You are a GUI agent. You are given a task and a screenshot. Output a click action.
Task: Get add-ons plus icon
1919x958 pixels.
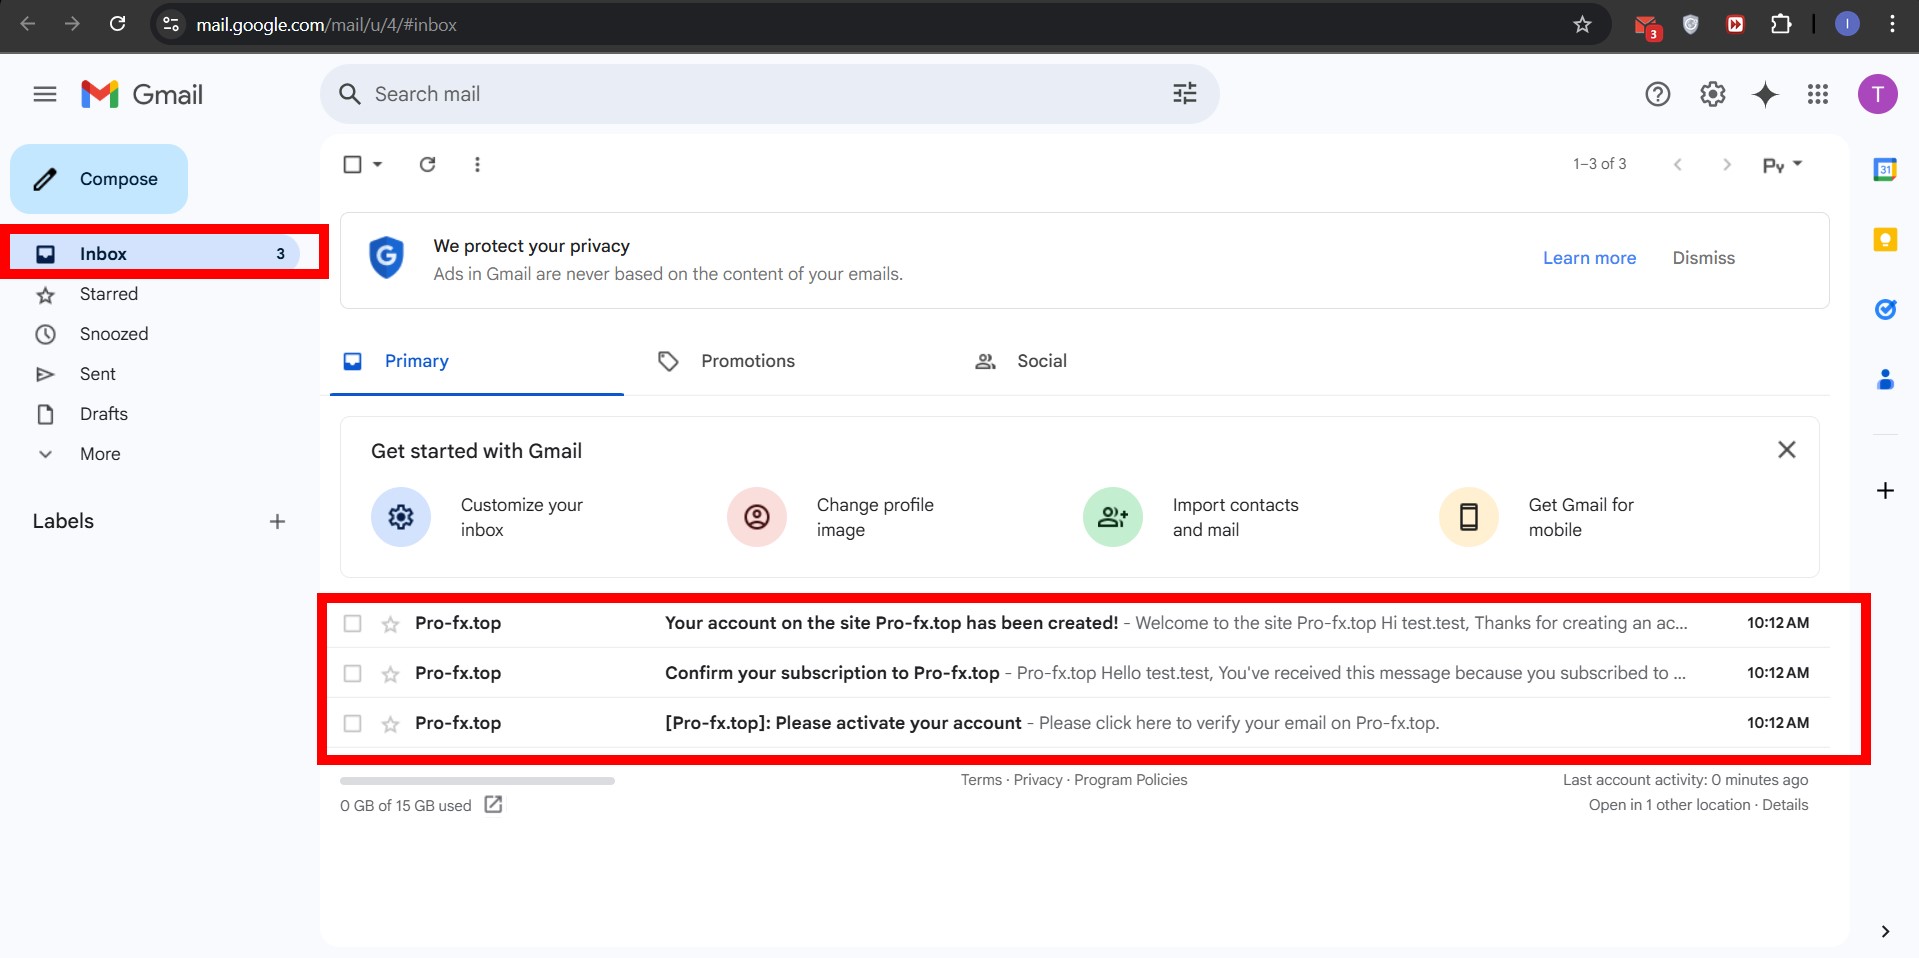point(1885,490)
